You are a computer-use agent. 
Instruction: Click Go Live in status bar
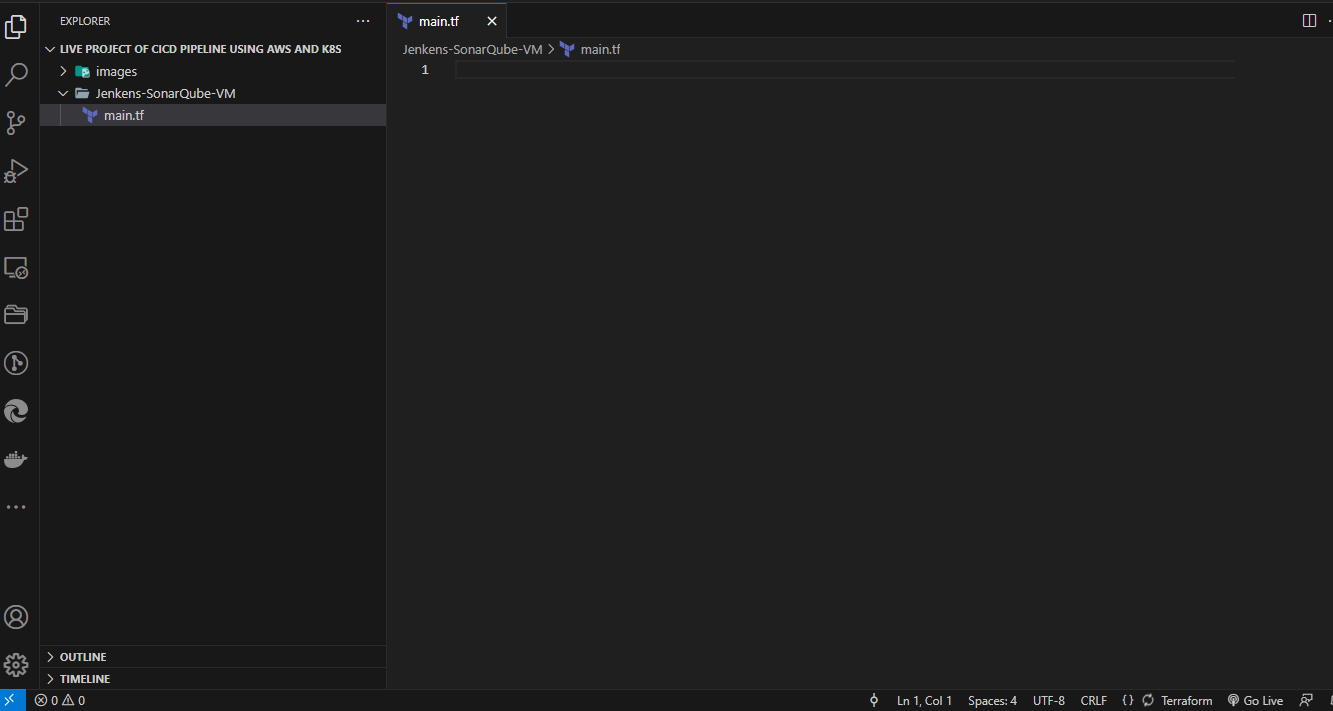click(x=1255, y=701)
